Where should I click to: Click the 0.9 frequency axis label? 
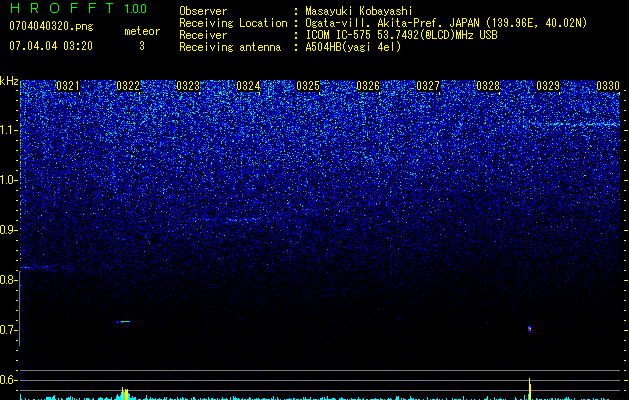coord(9,230)
